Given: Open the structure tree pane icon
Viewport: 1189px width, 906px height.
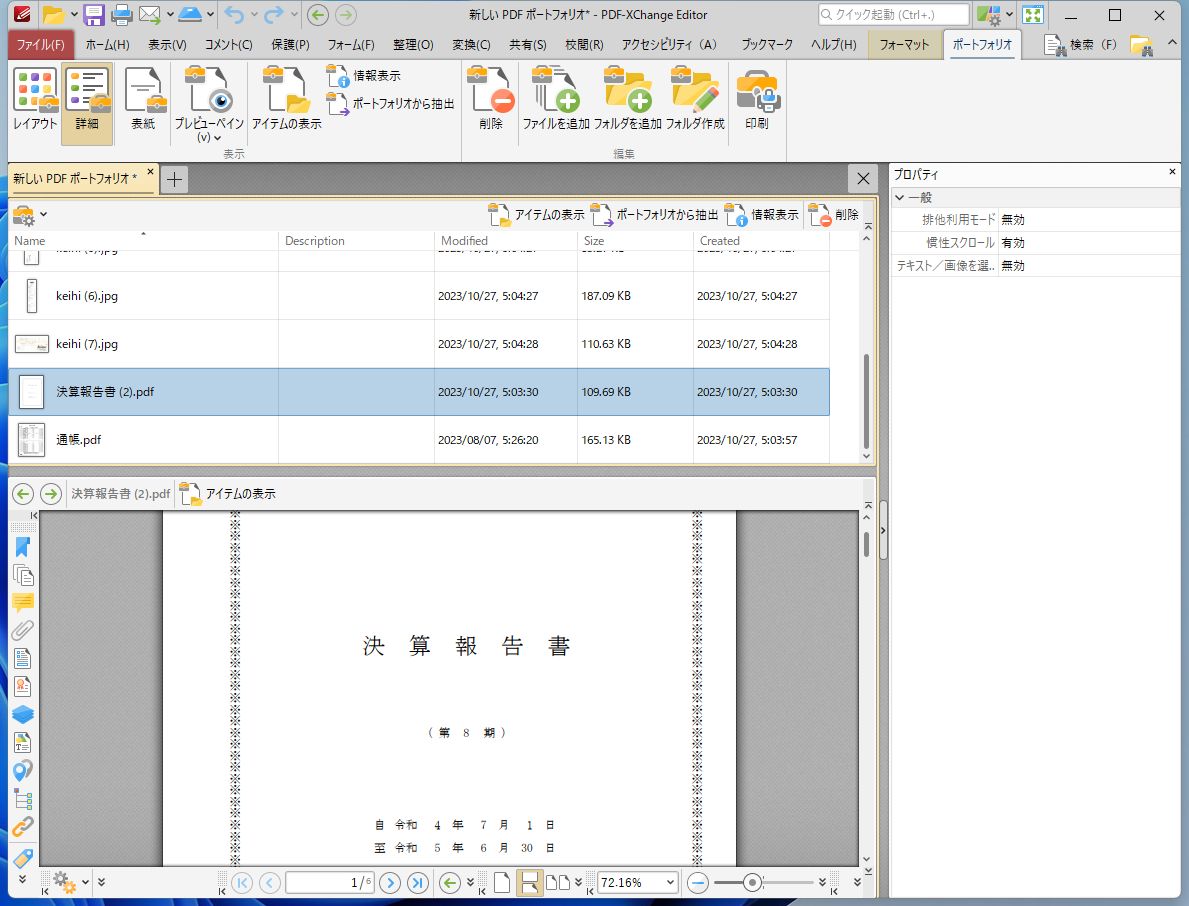Looking at the screenshot, I should (x=23, y=799).
